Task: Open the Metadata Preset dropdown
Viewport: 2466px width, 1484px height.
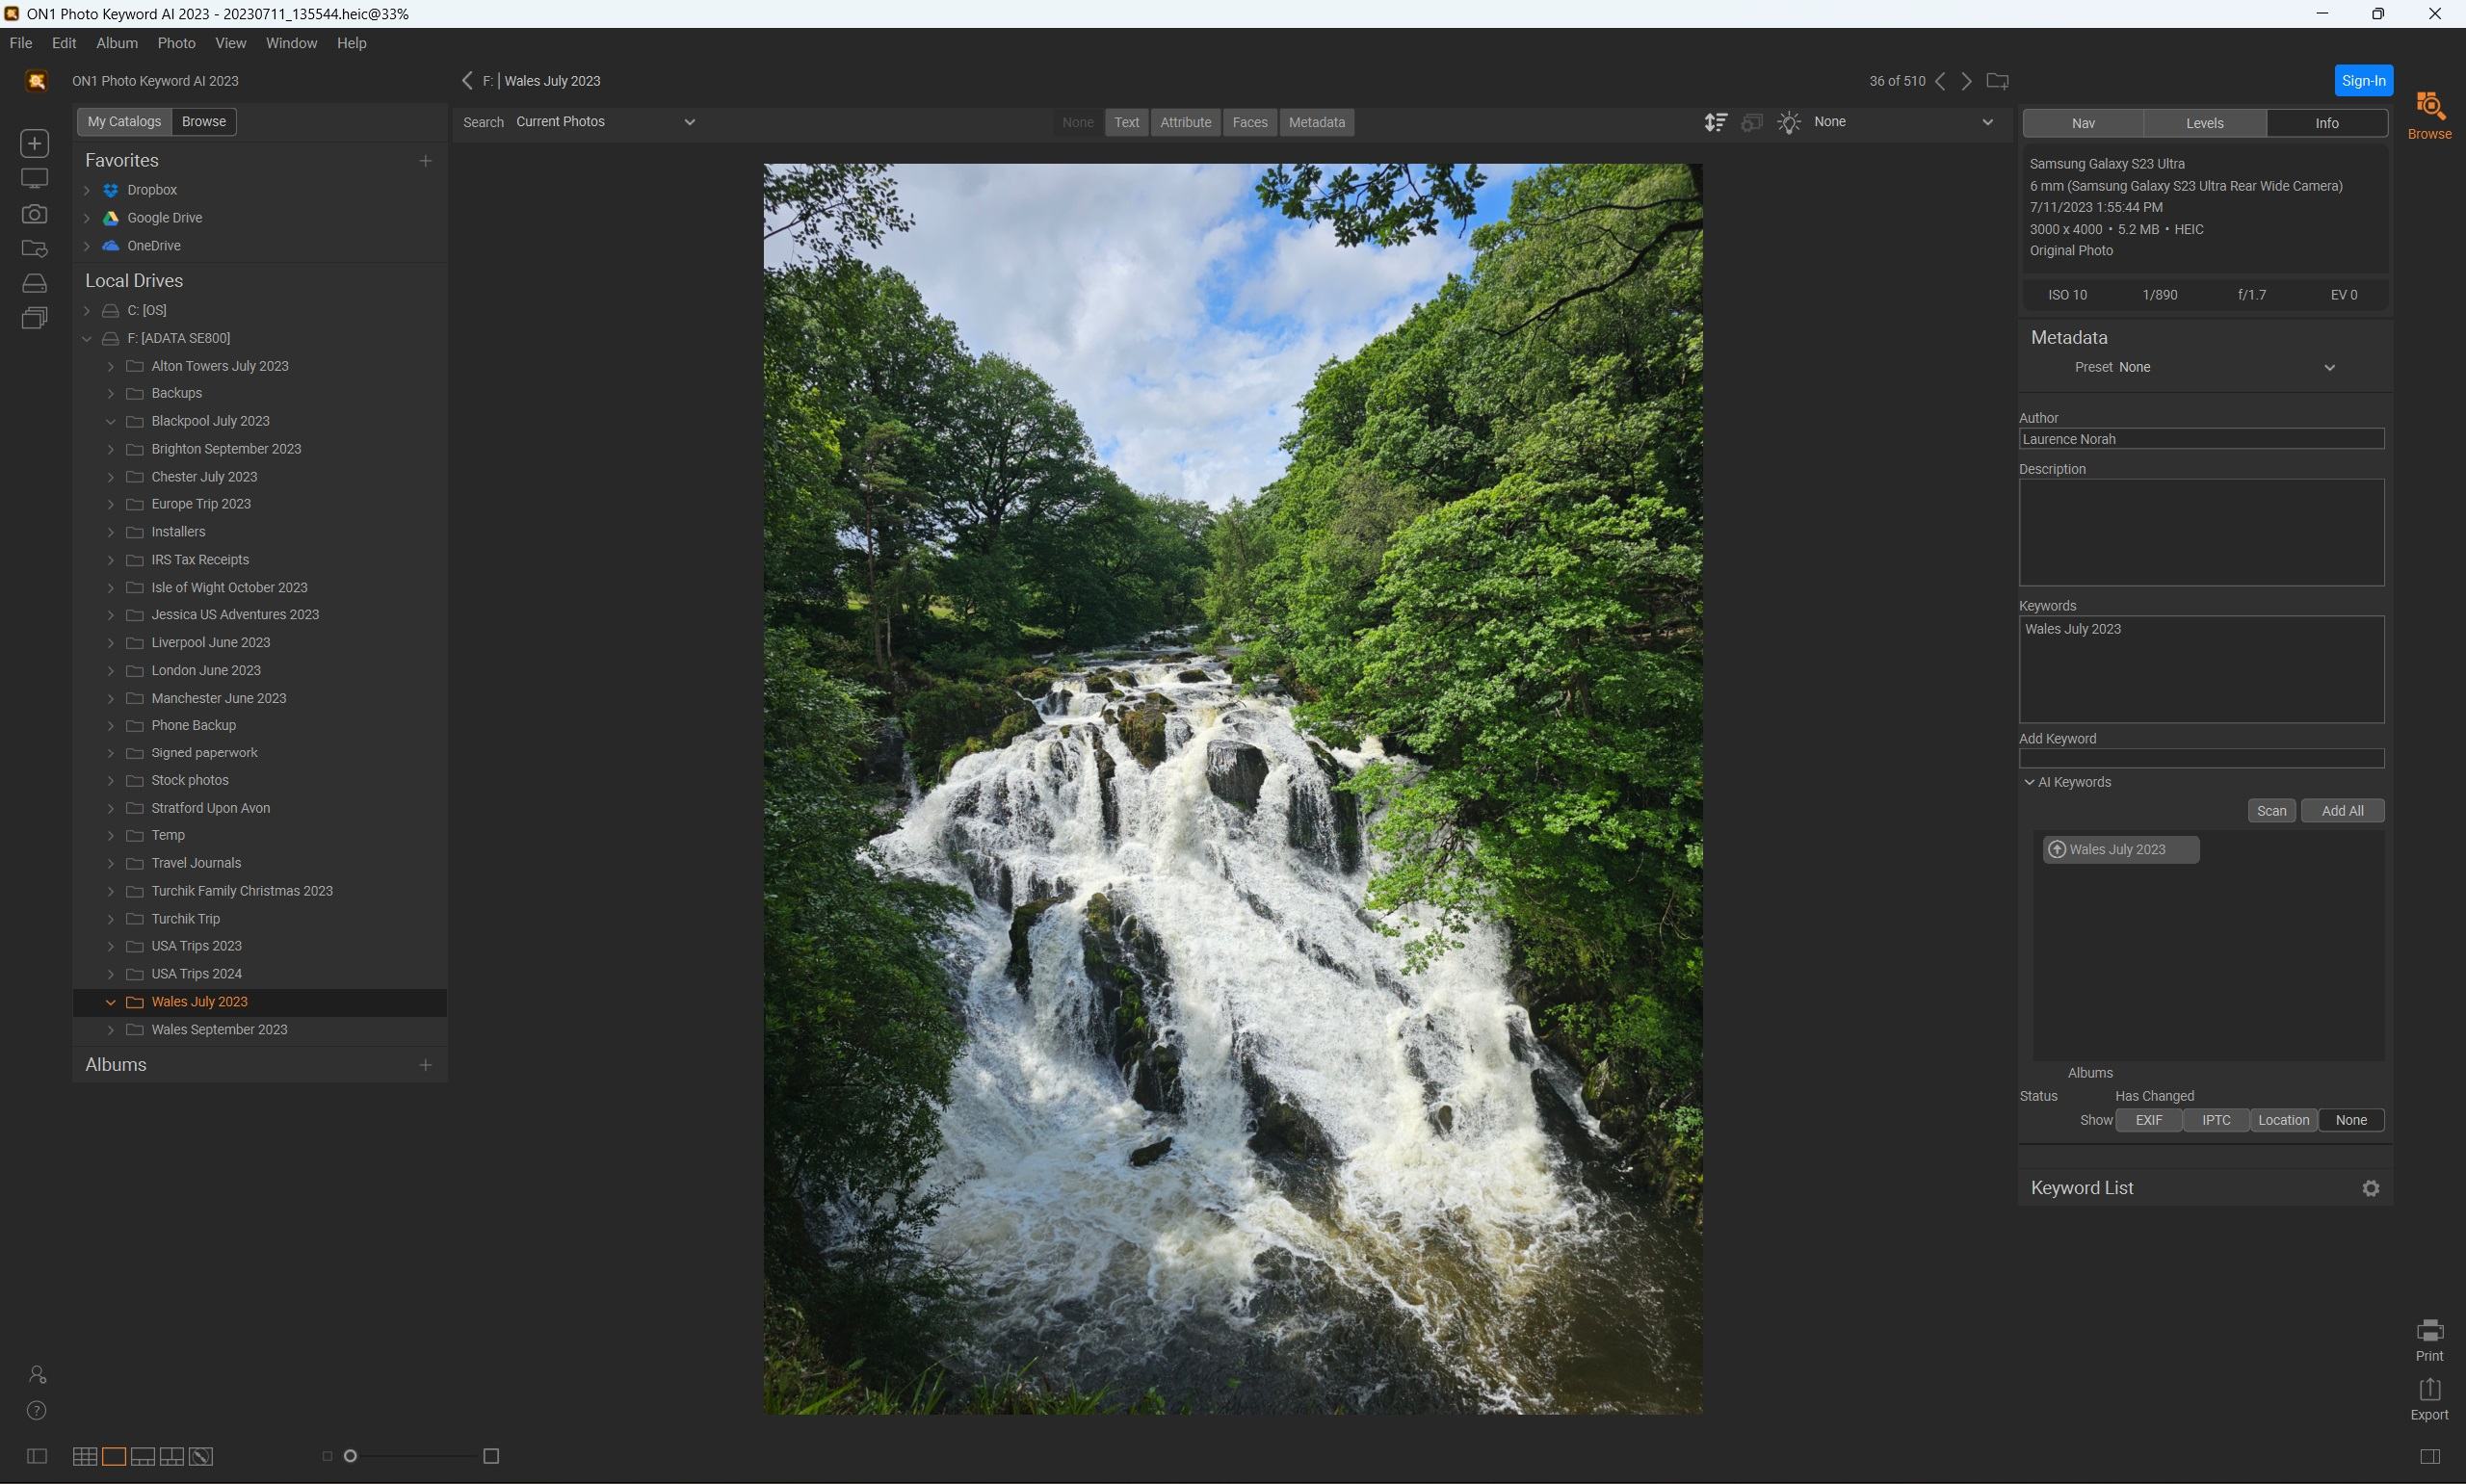Action: [2328, 367]
